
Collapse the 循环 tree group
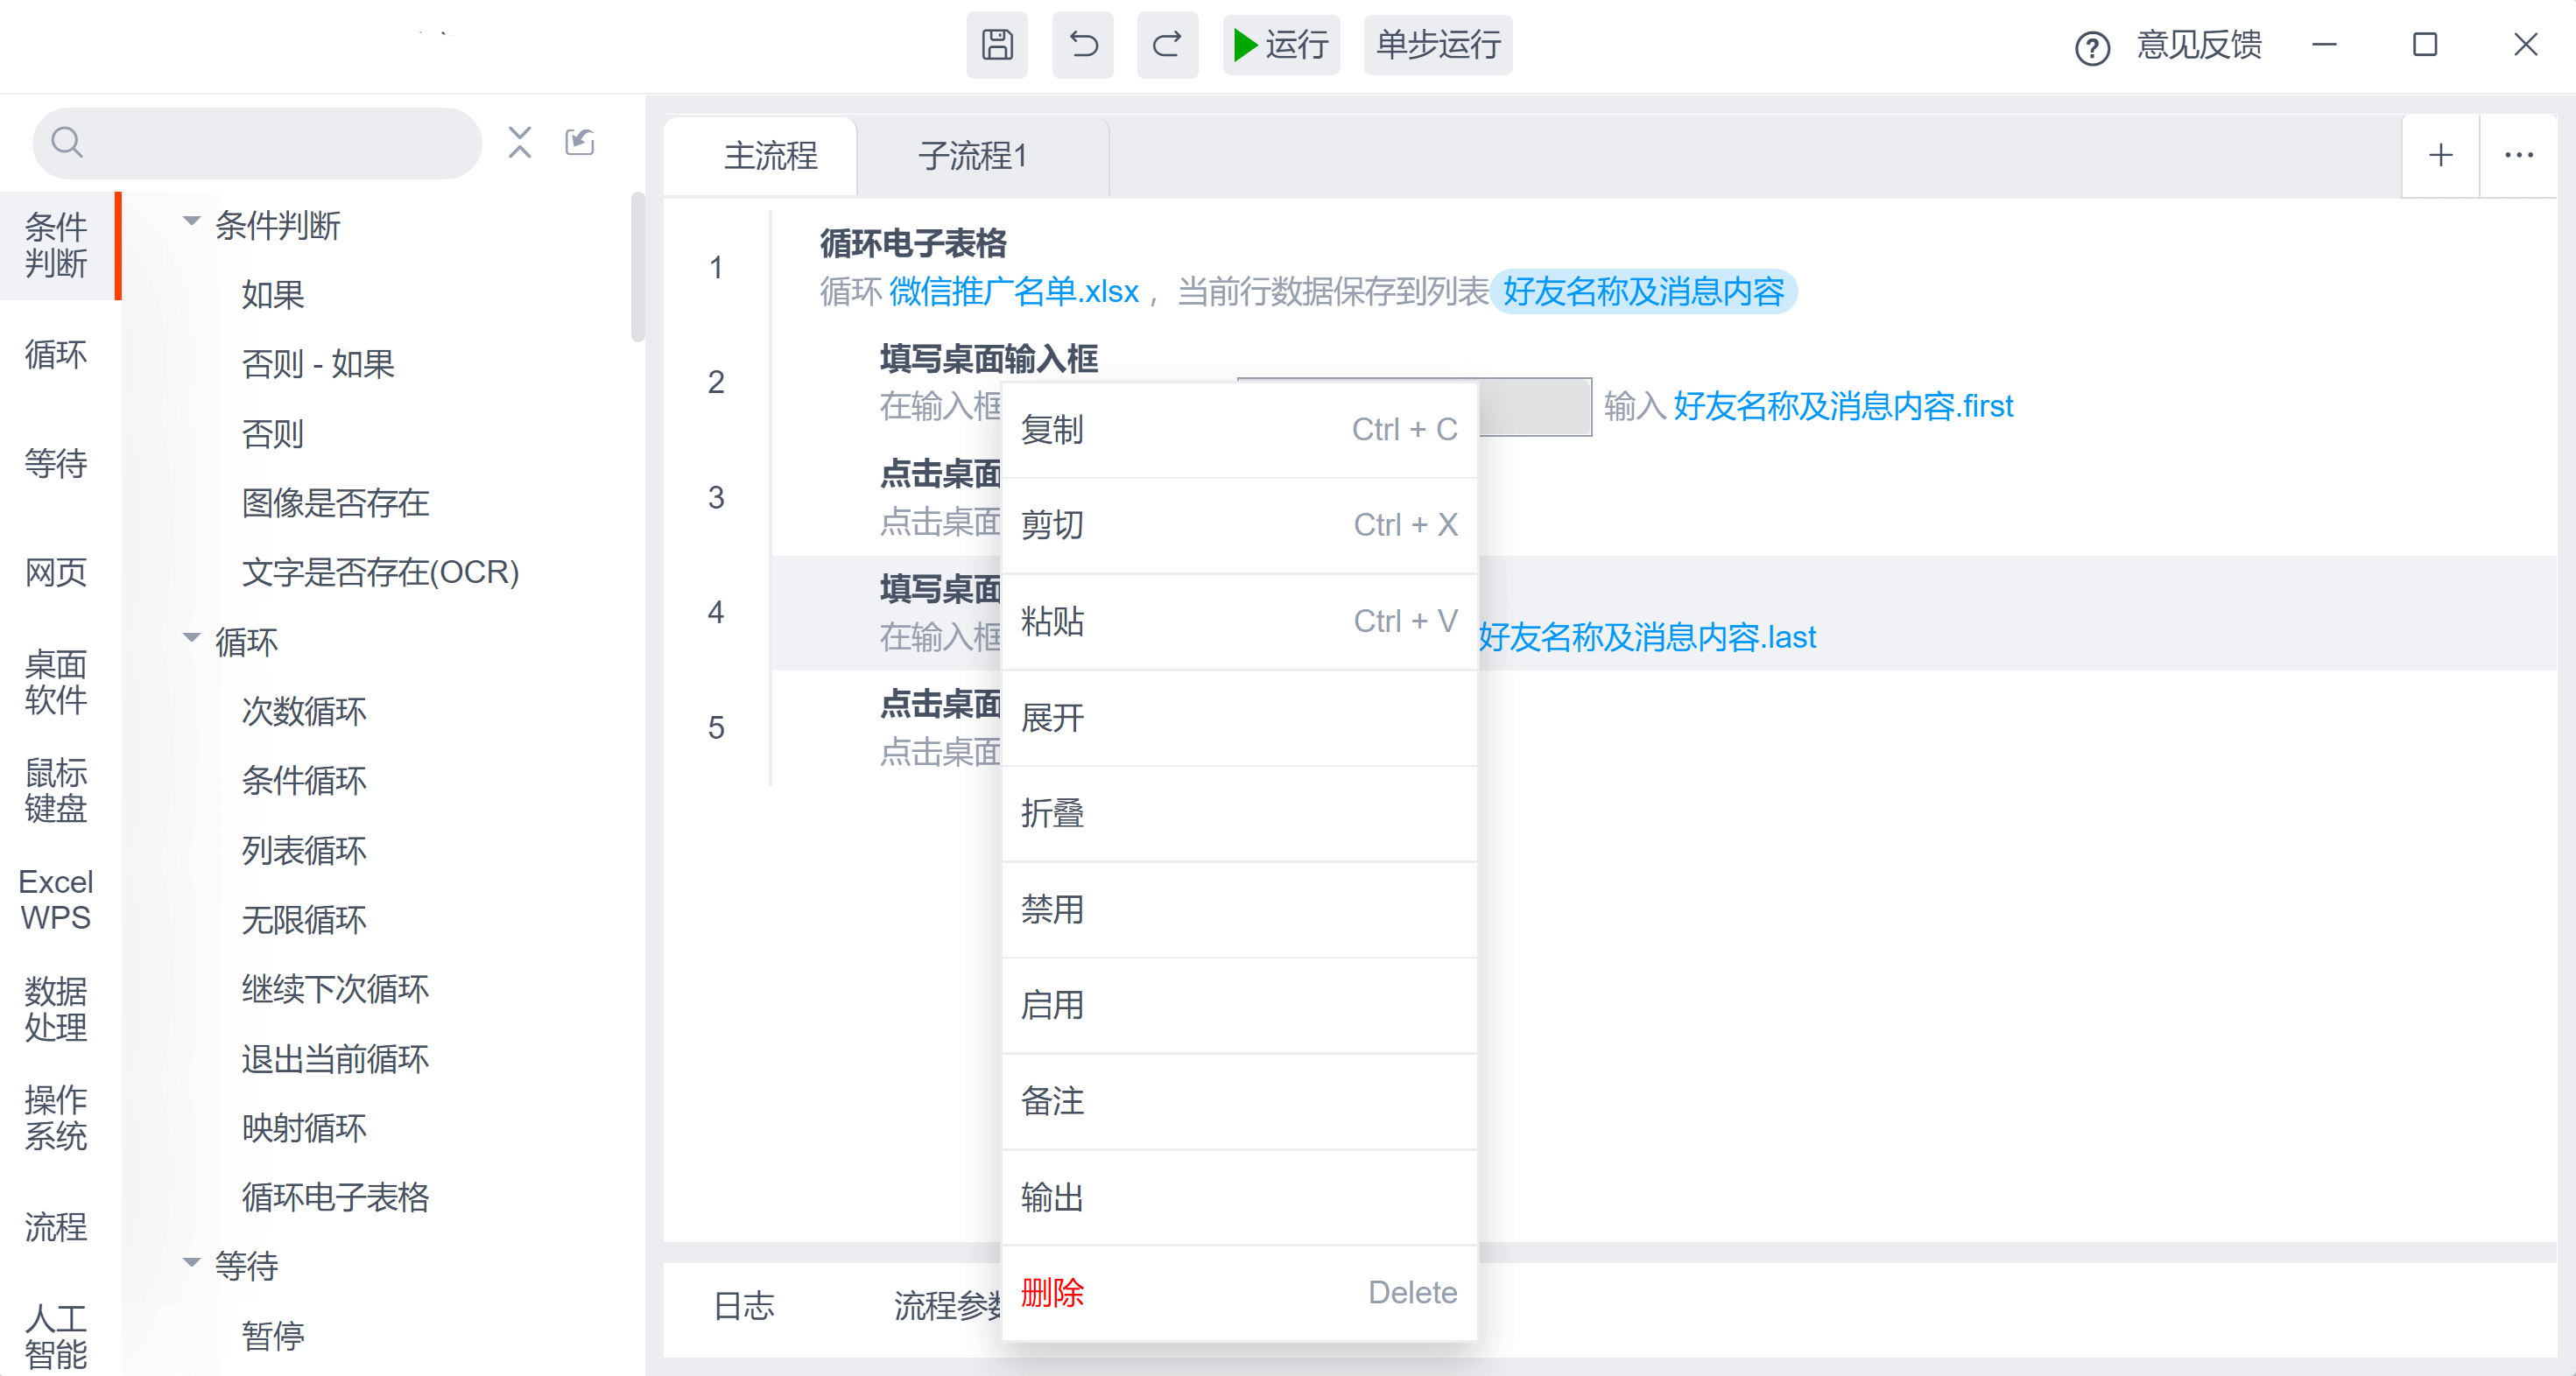[191, 639]
